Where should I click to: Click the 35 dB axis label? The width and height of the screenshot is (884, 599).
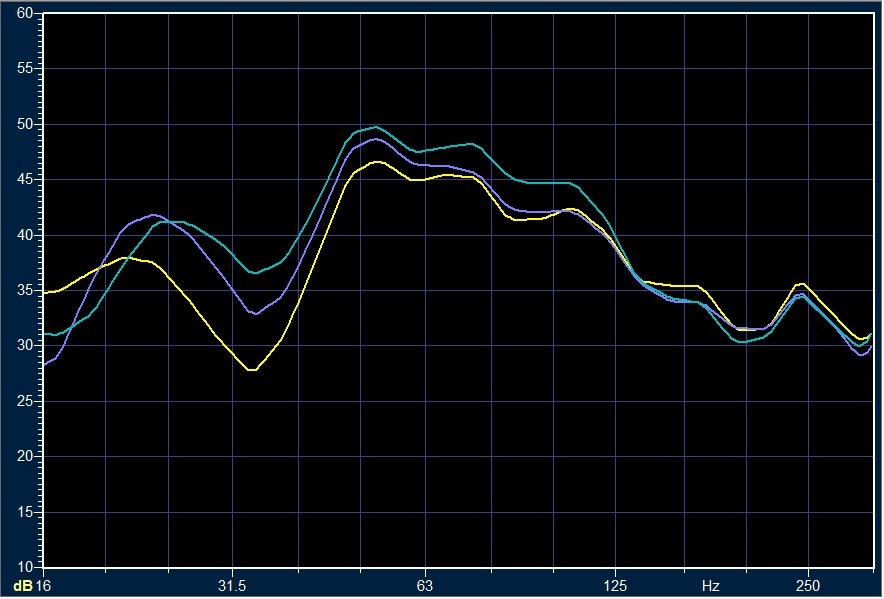pos(25,290)
